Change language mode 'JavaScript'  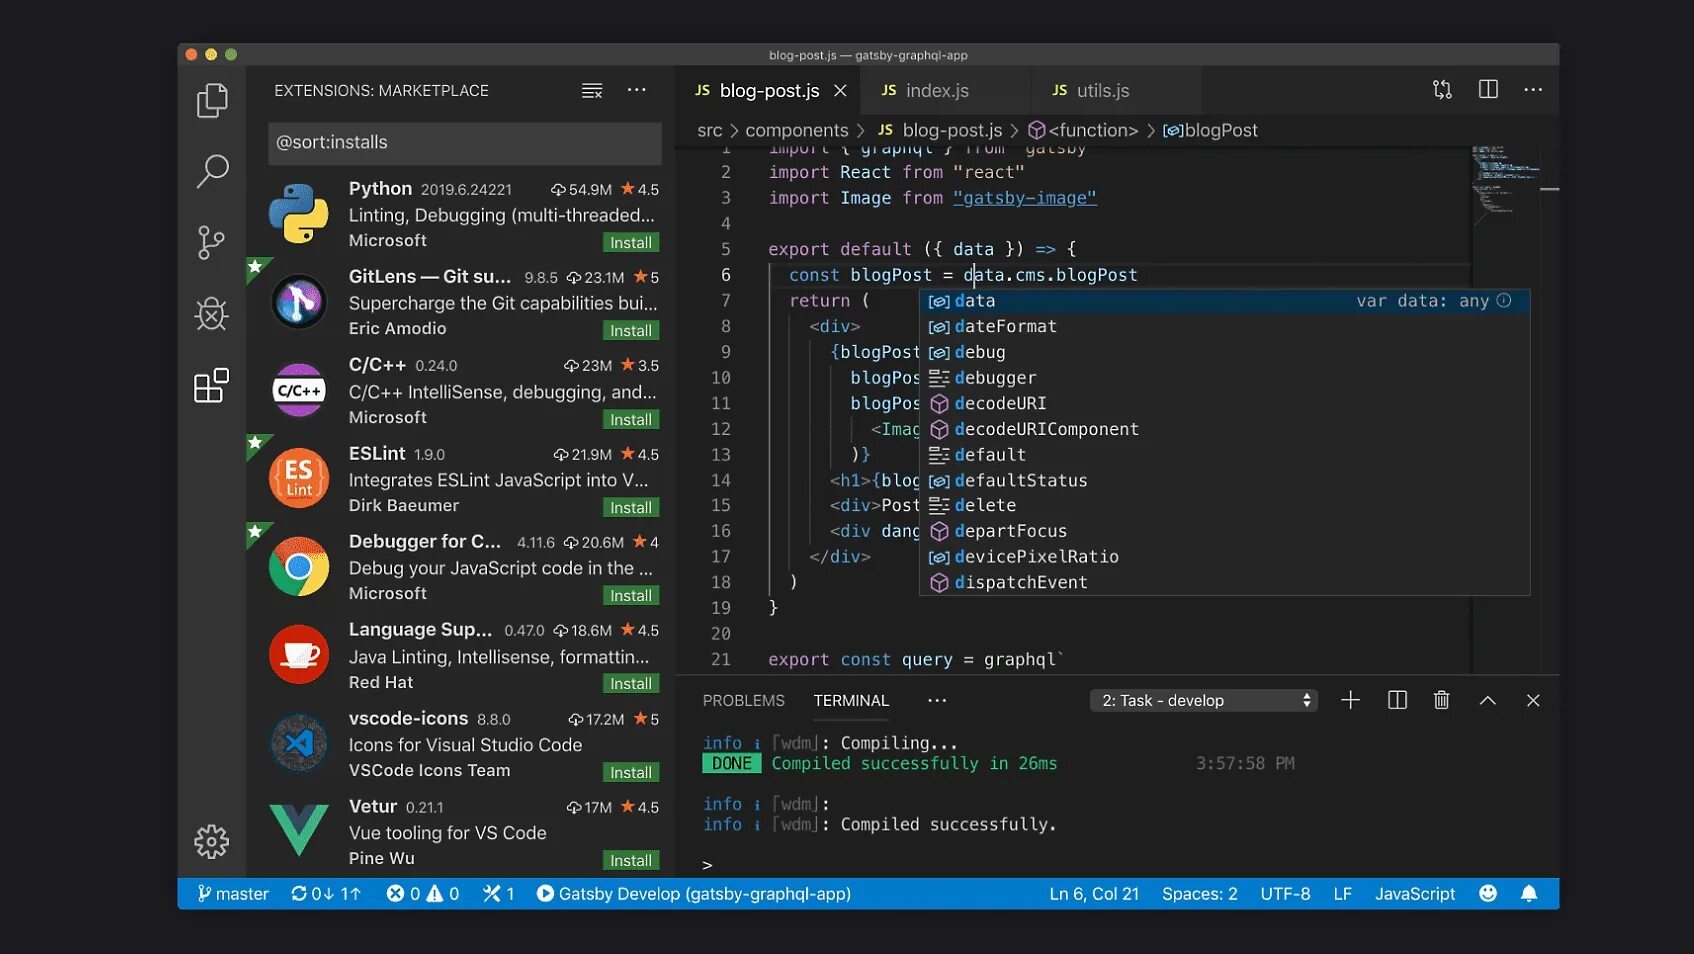(x=1415, y=894)
